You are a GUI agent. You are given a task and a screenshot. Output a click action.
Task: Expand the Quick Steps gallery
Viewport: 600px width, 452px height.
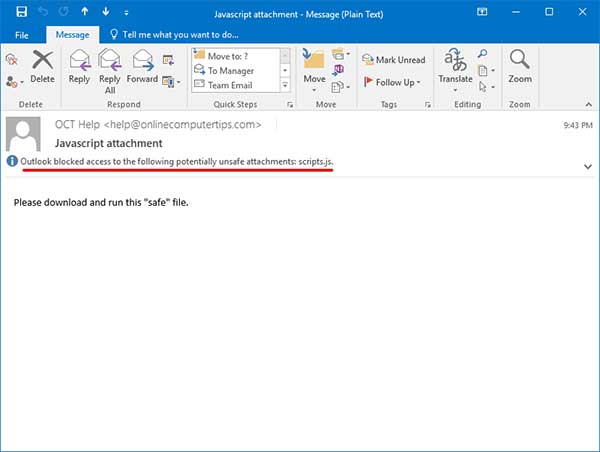coord(285,85)
